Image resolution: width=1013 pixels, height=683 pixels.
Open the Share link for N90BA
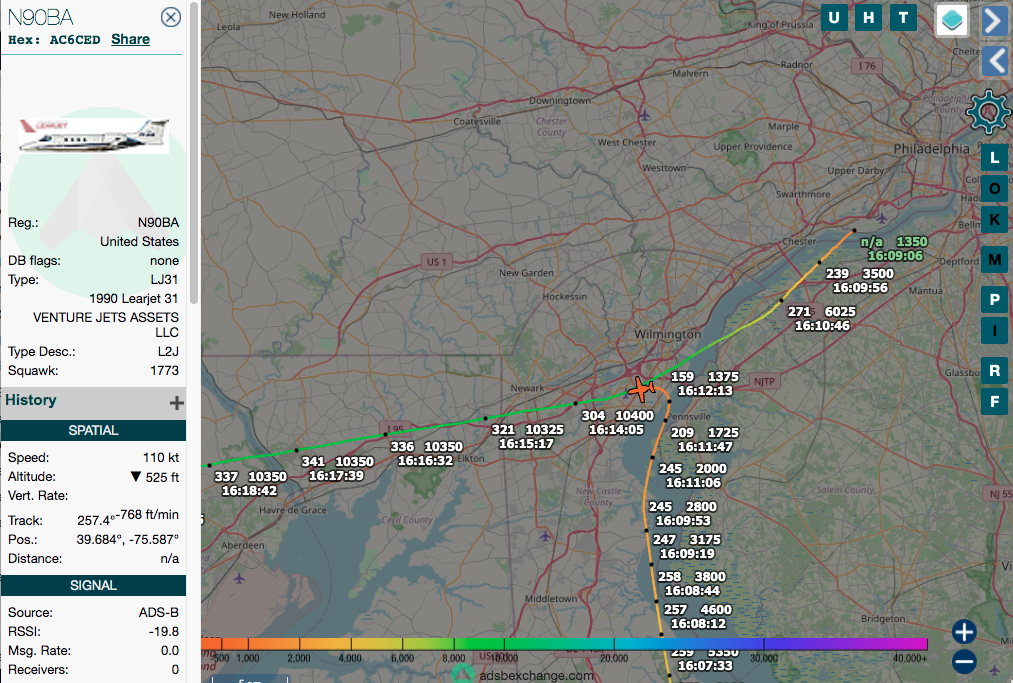coord(131,39)
